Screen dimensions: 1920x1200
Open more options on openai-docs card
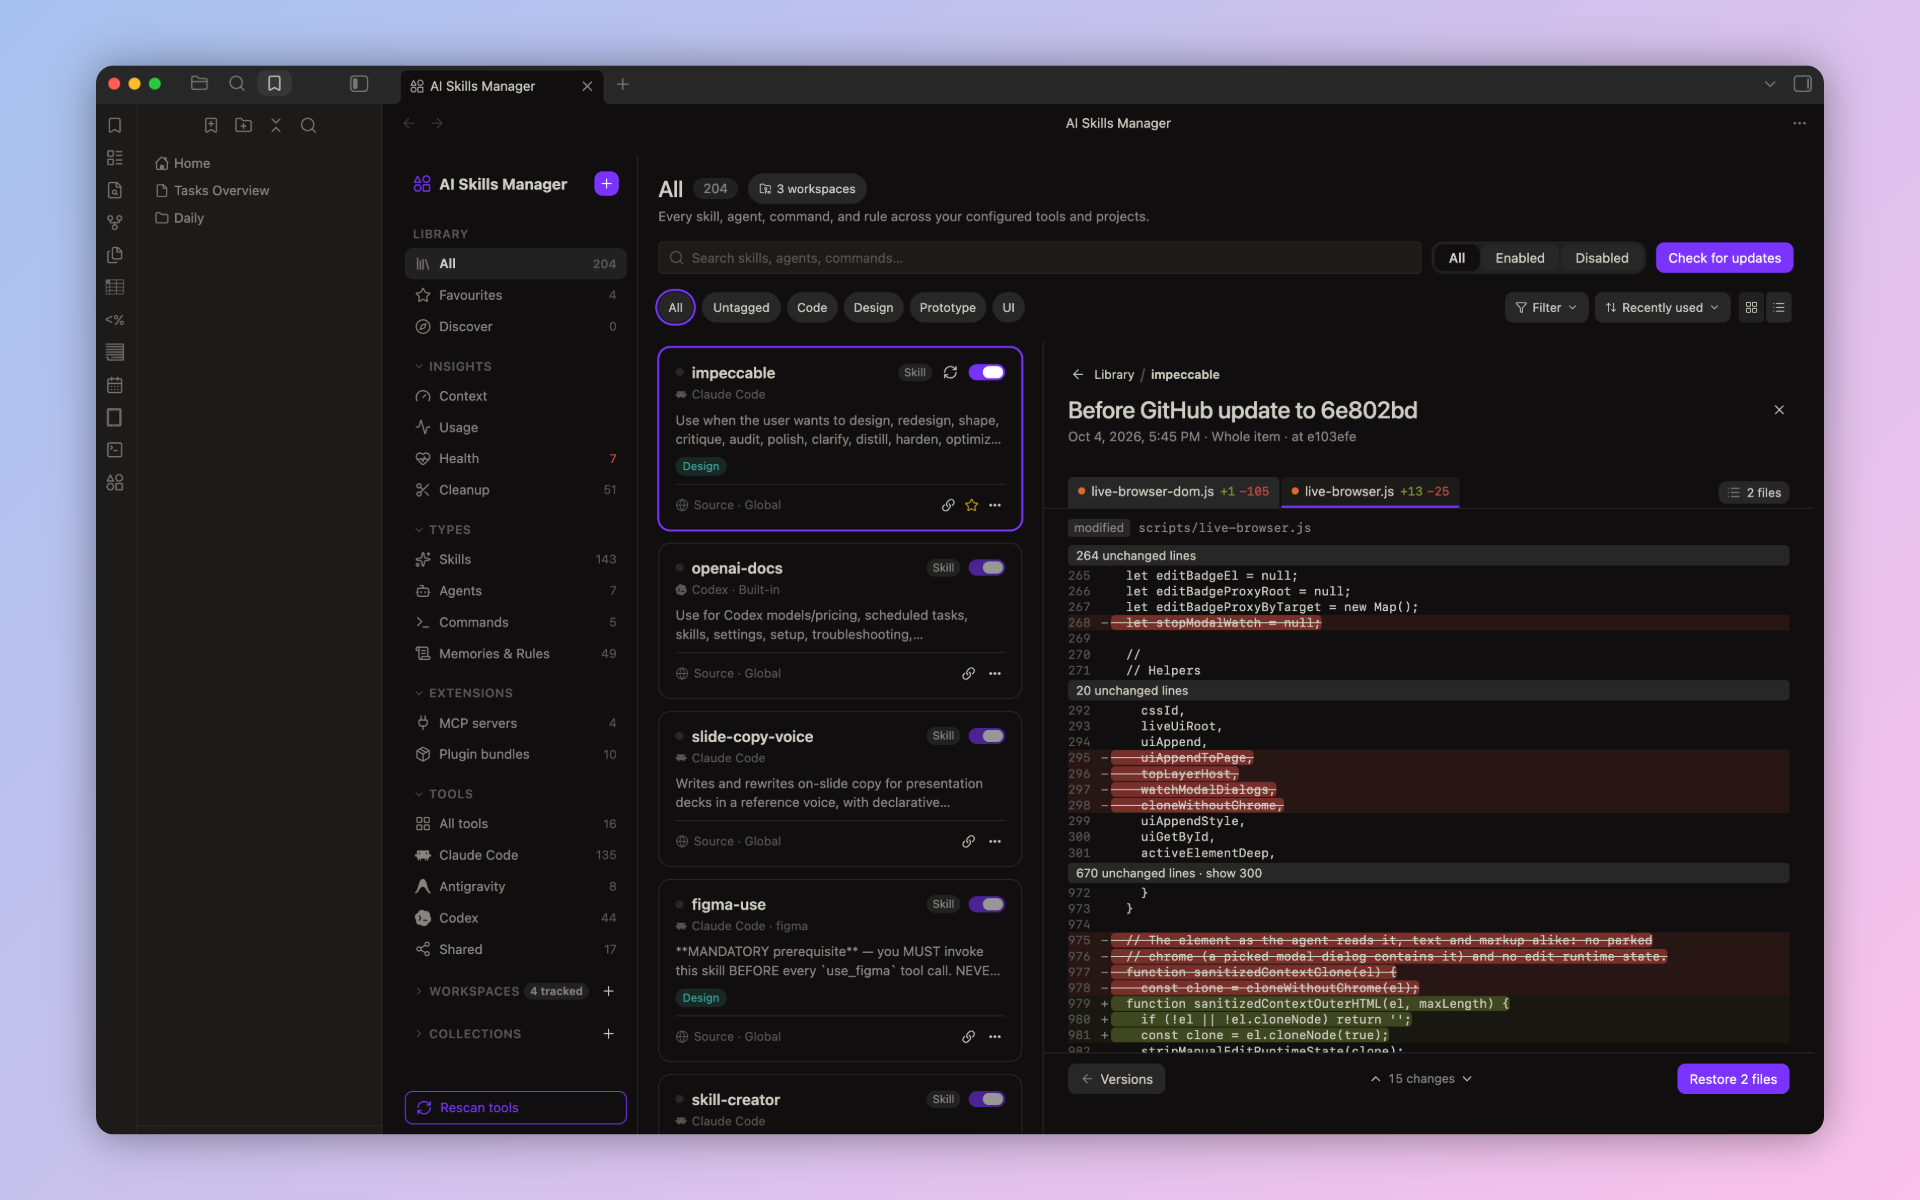pos(995,674)
